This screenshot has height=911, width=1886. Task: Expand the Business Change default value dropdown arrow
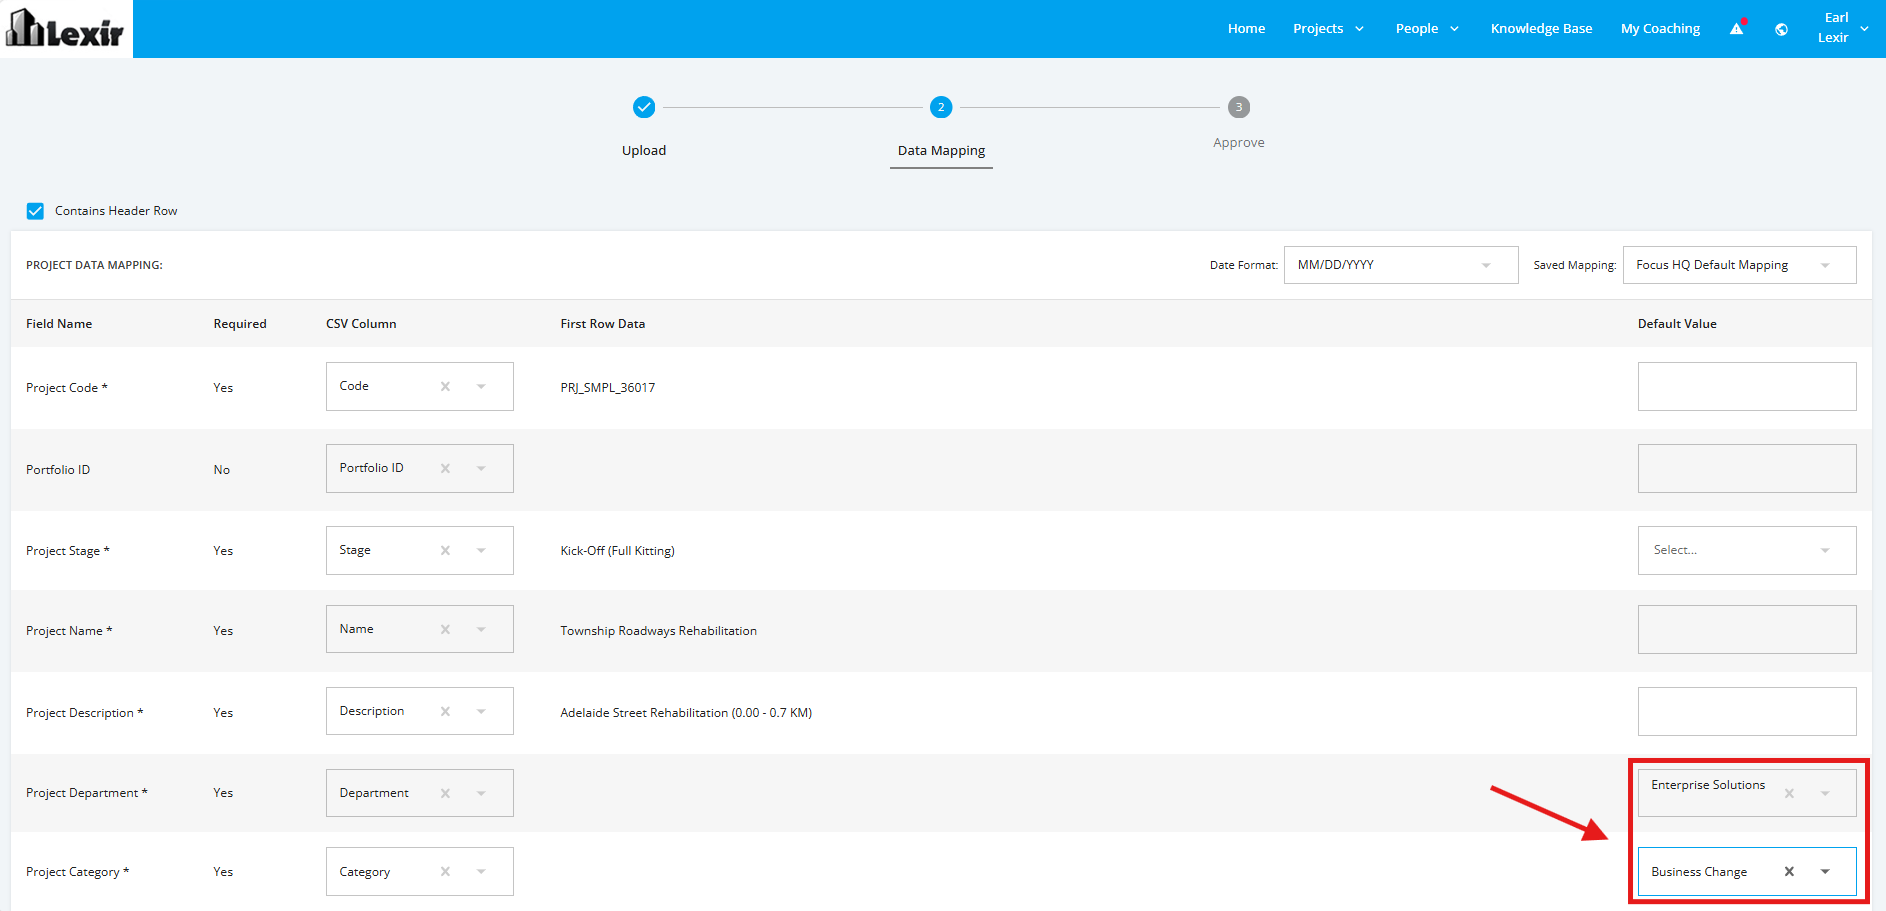(1825, 871)
